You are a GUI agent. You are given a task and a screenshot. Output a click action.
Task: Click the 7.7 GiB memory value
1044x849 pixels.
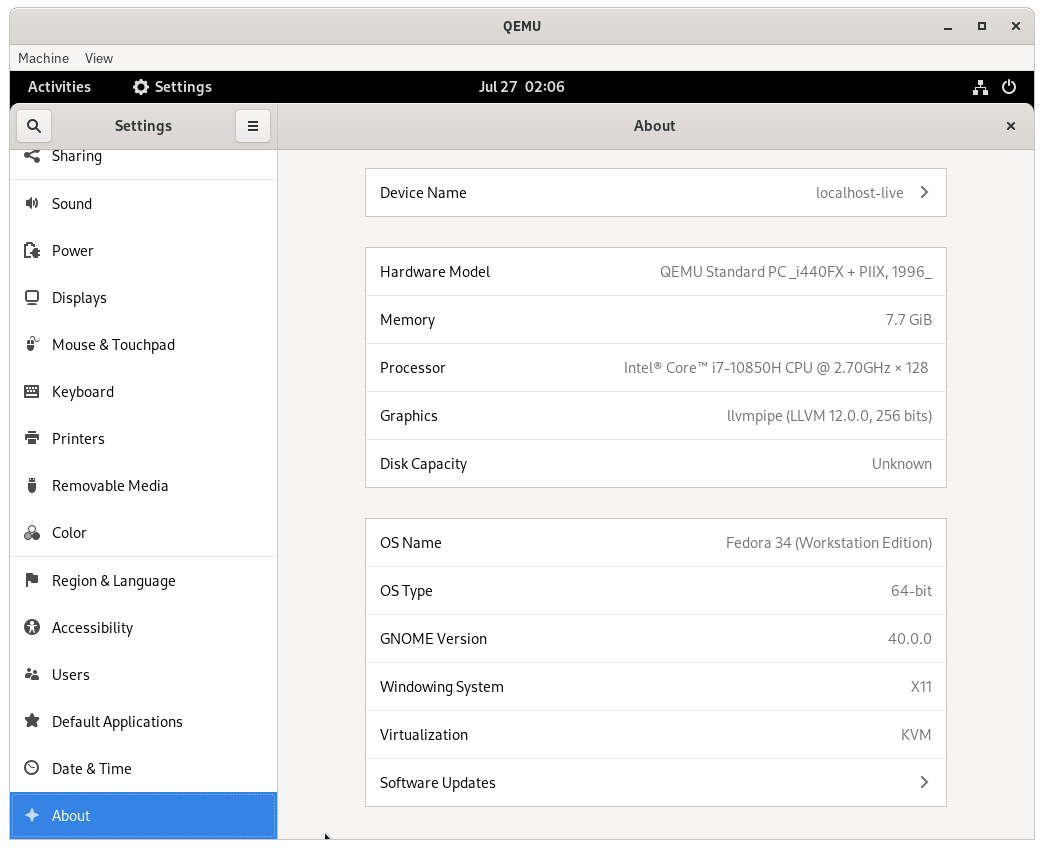908,320
